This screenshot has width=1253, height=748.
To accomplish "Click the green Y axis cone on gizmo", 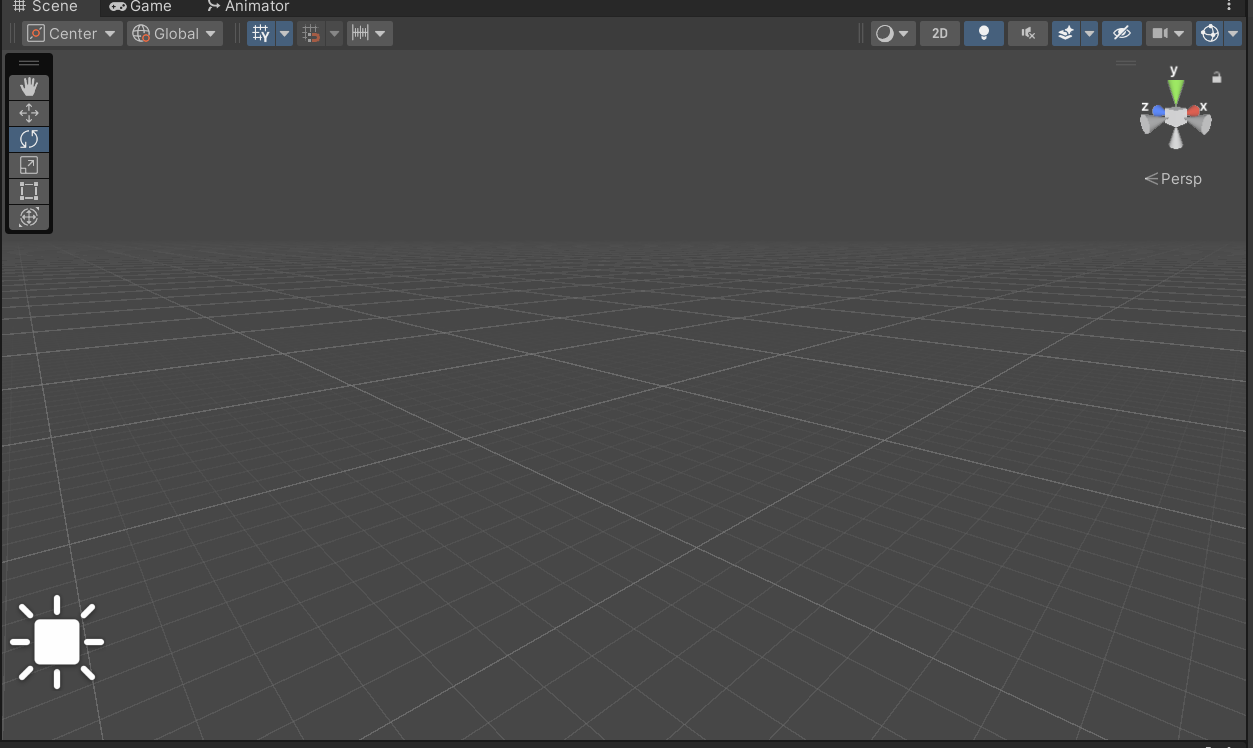I will pyautogui.click(x=1176, y=92).
